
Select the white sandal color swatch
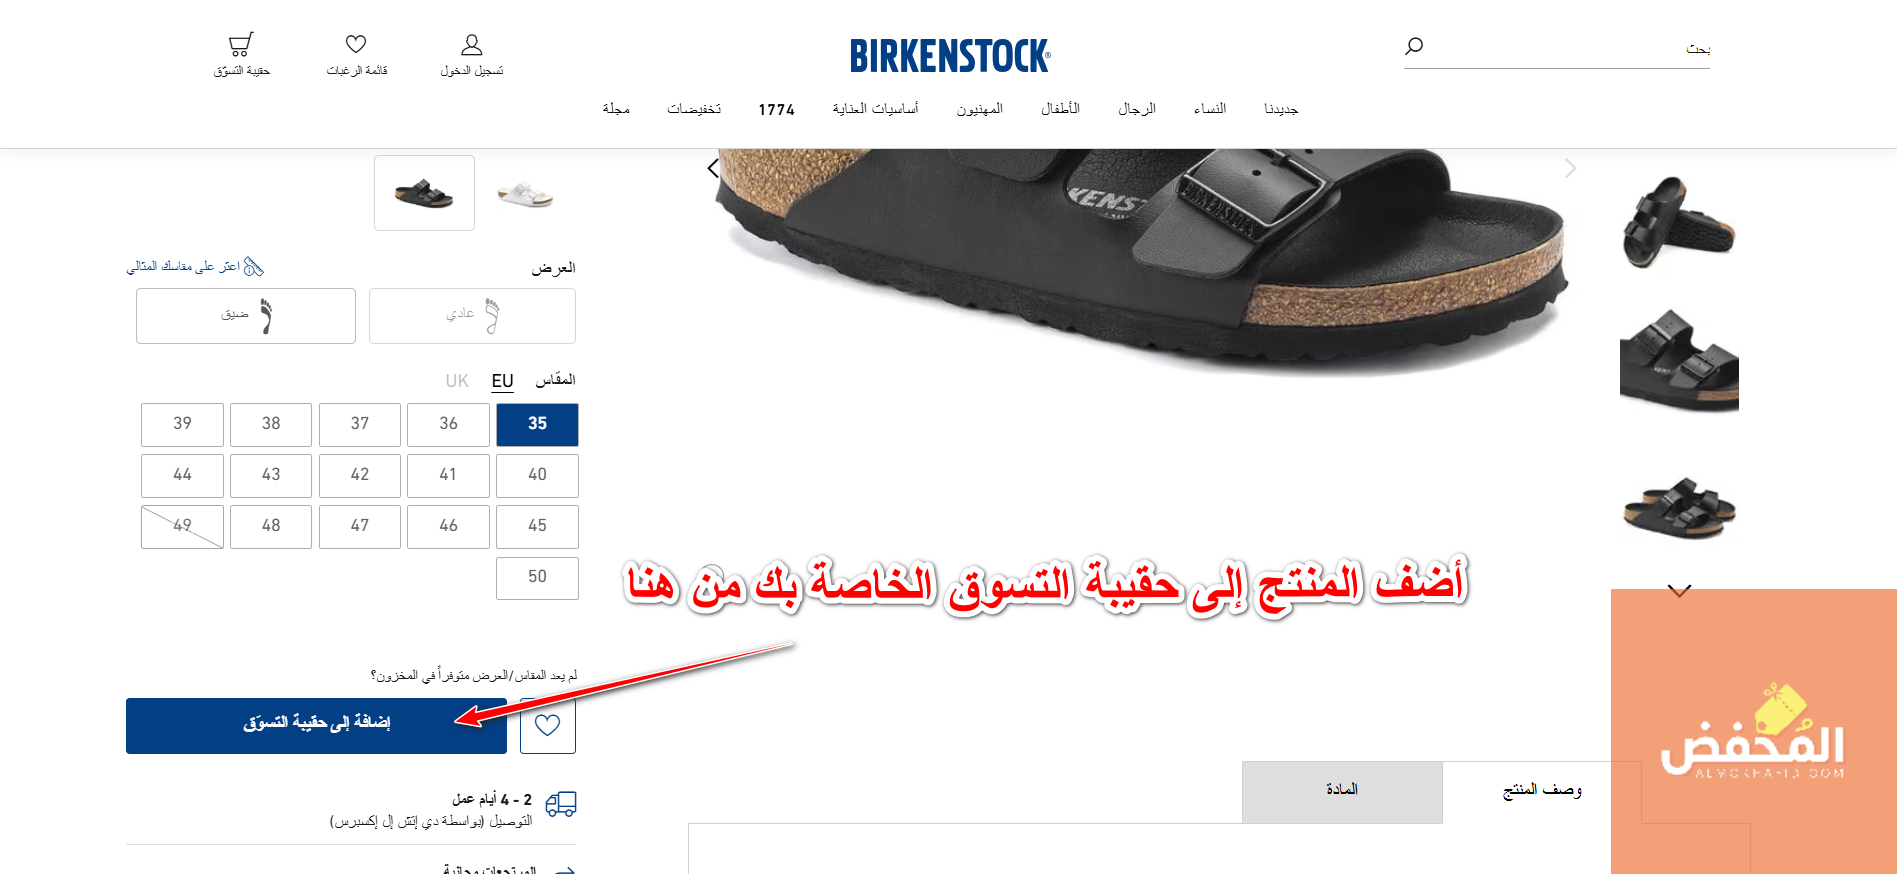pyautogui.click(x=525, y=193)
